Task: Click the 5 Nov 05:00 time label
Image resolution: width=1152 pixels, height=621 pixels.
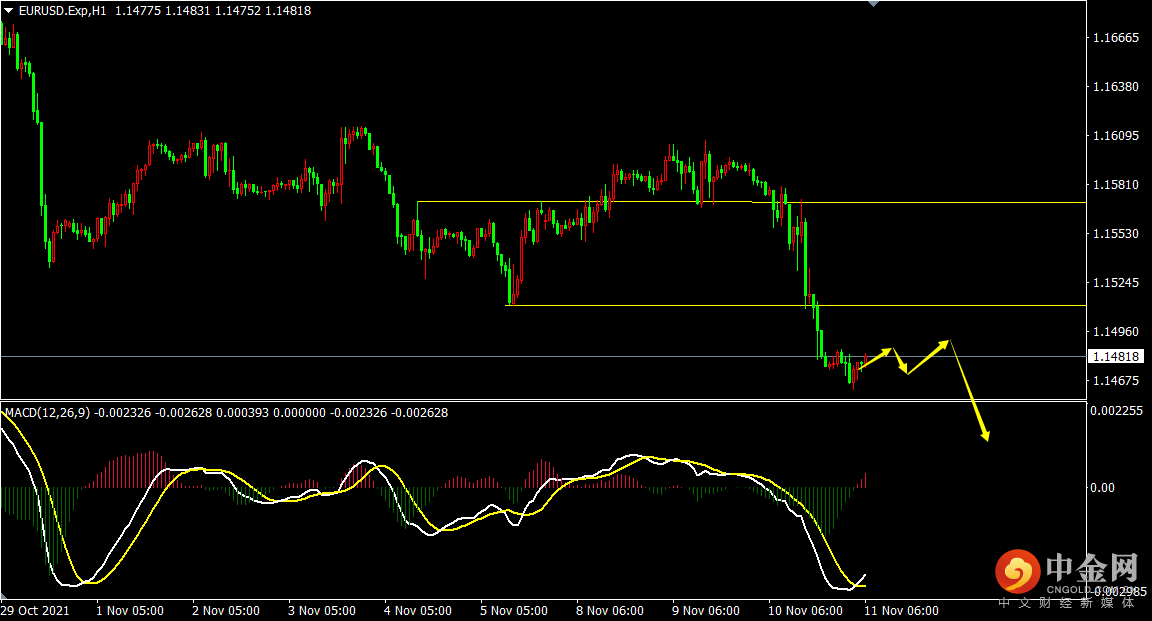Action: (514, 611)
